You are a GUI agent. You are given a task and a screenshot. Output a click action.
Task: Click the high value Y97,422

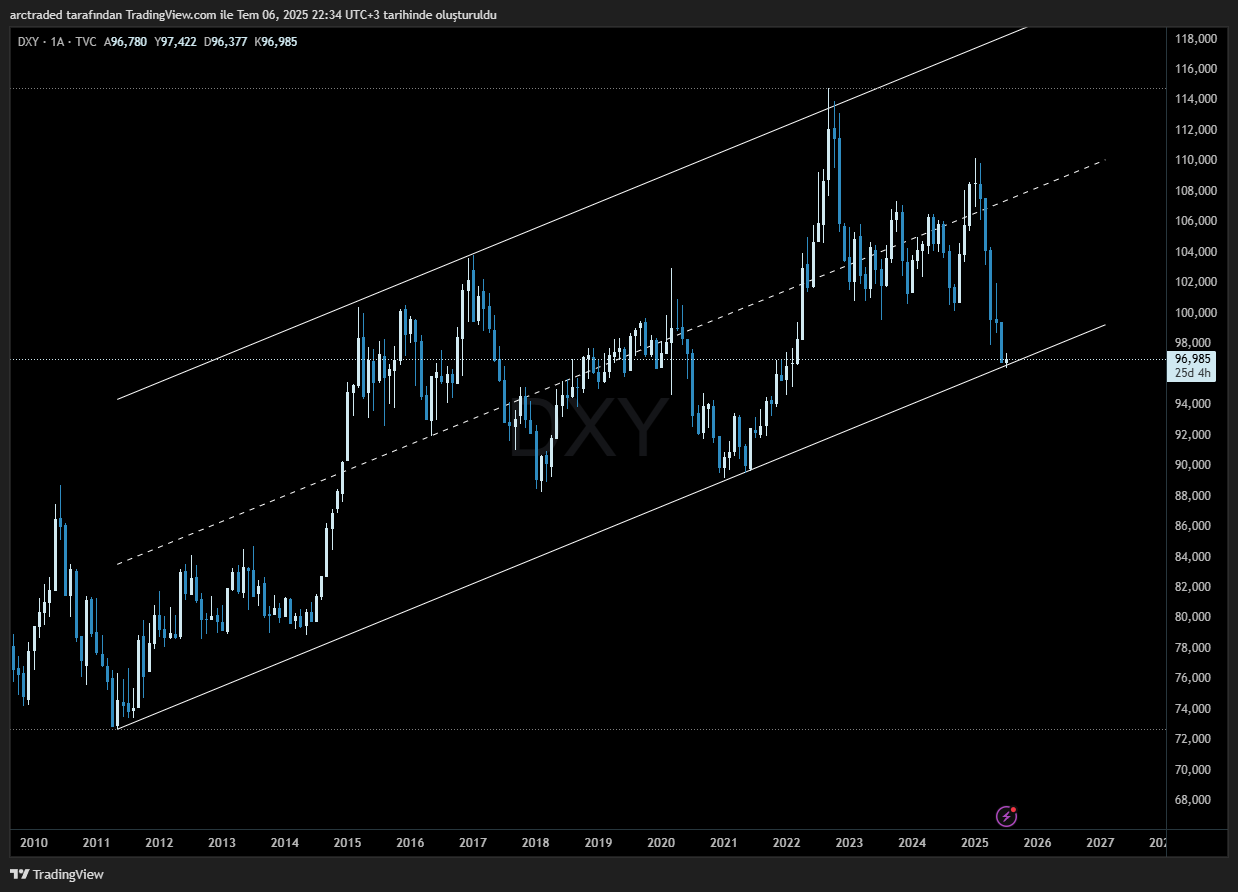(x=175, y=41)
